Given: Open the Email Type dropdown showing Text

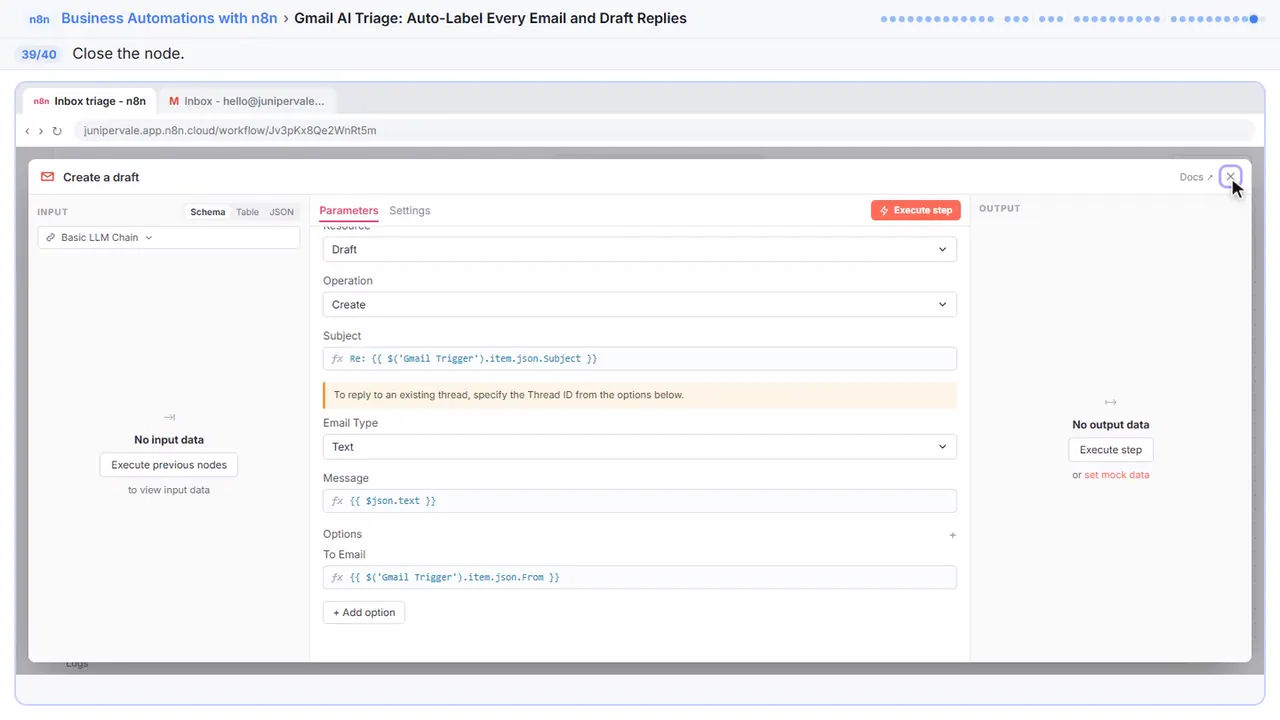Looking at the screenshot, I should coord(640,447).
